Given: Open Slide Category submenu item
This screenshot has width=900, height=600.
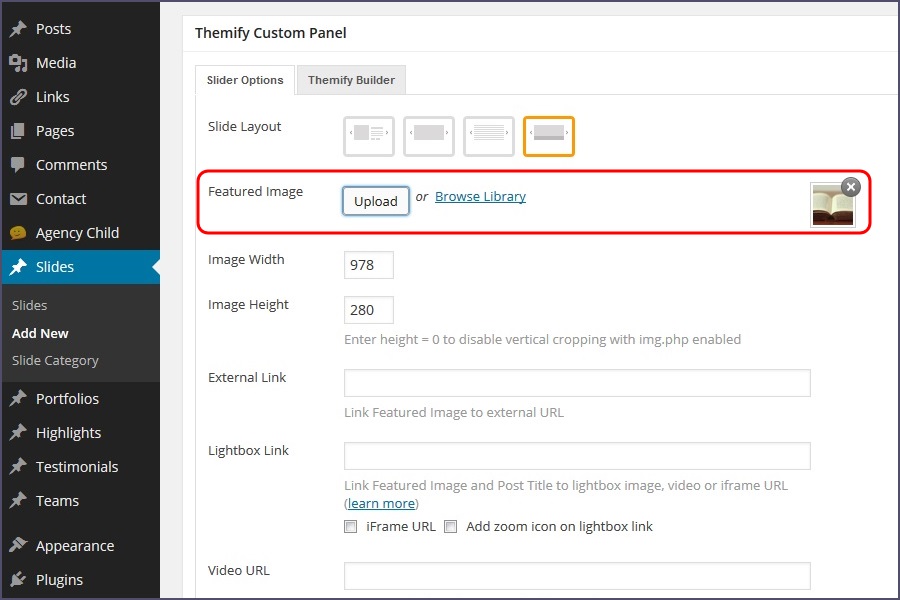Looking at the screenshot, I should click(55, 360).
